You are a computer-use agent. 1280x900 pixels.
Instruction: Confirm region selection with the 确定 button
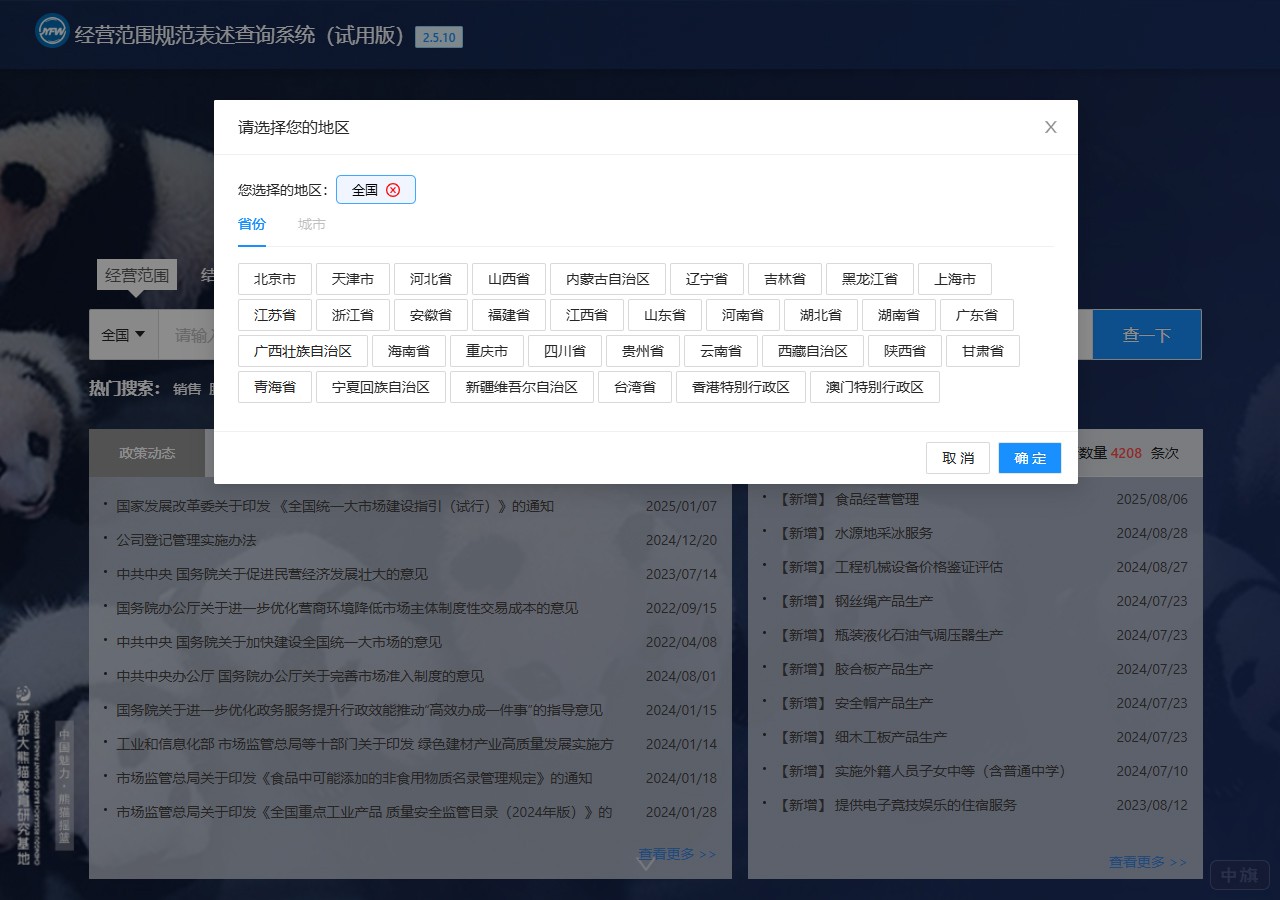coord(1029,458)
